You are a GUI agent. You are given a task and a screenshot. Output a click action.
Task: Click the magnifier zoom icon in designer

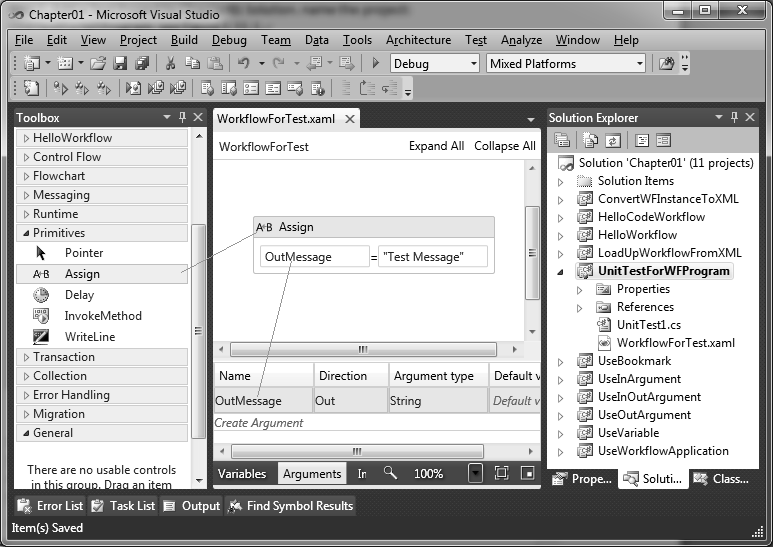click(x=390, y=473)
